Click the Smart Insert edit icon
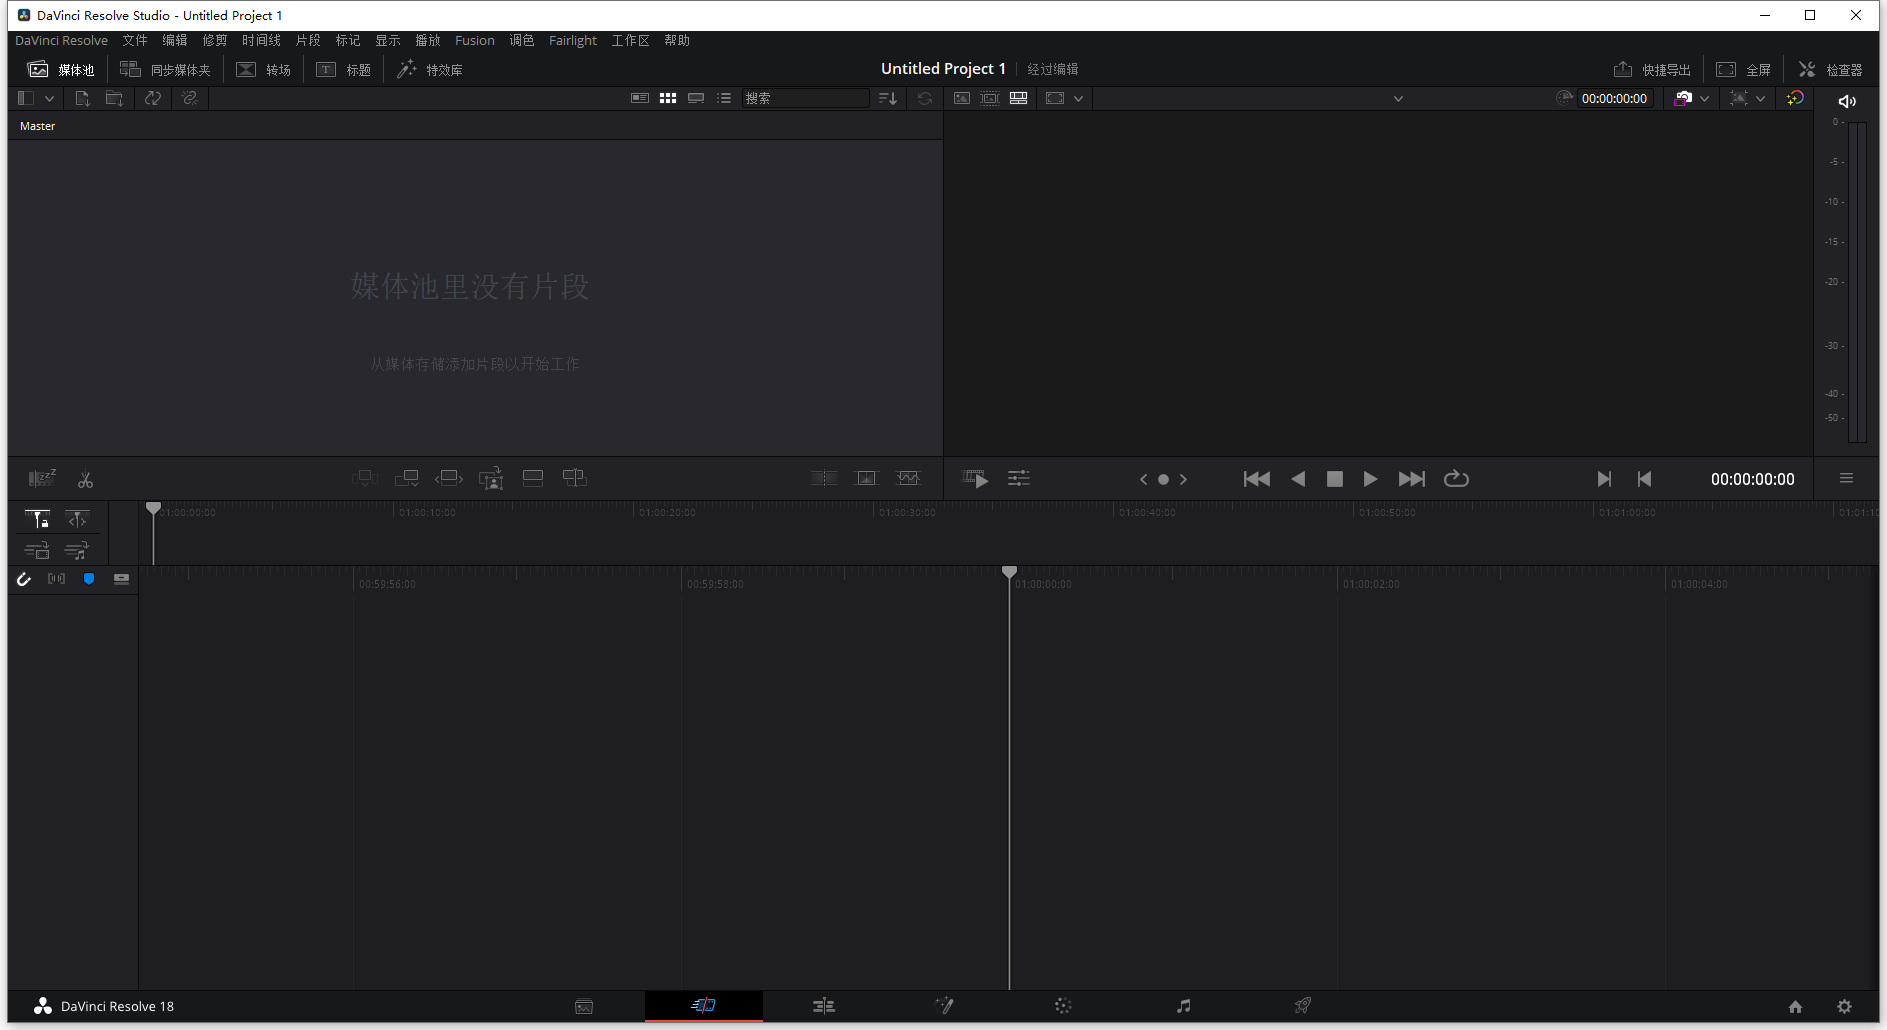The image size is (1887, 1030). tap(365, 478)
